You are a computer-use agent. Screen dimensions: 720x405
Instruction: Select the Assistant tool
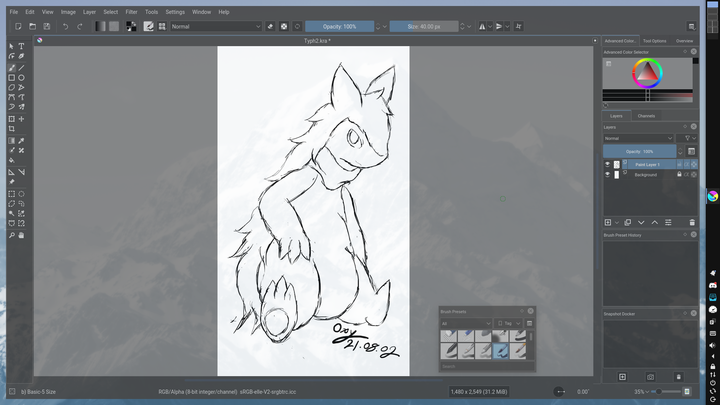click(x=11, y=172)
